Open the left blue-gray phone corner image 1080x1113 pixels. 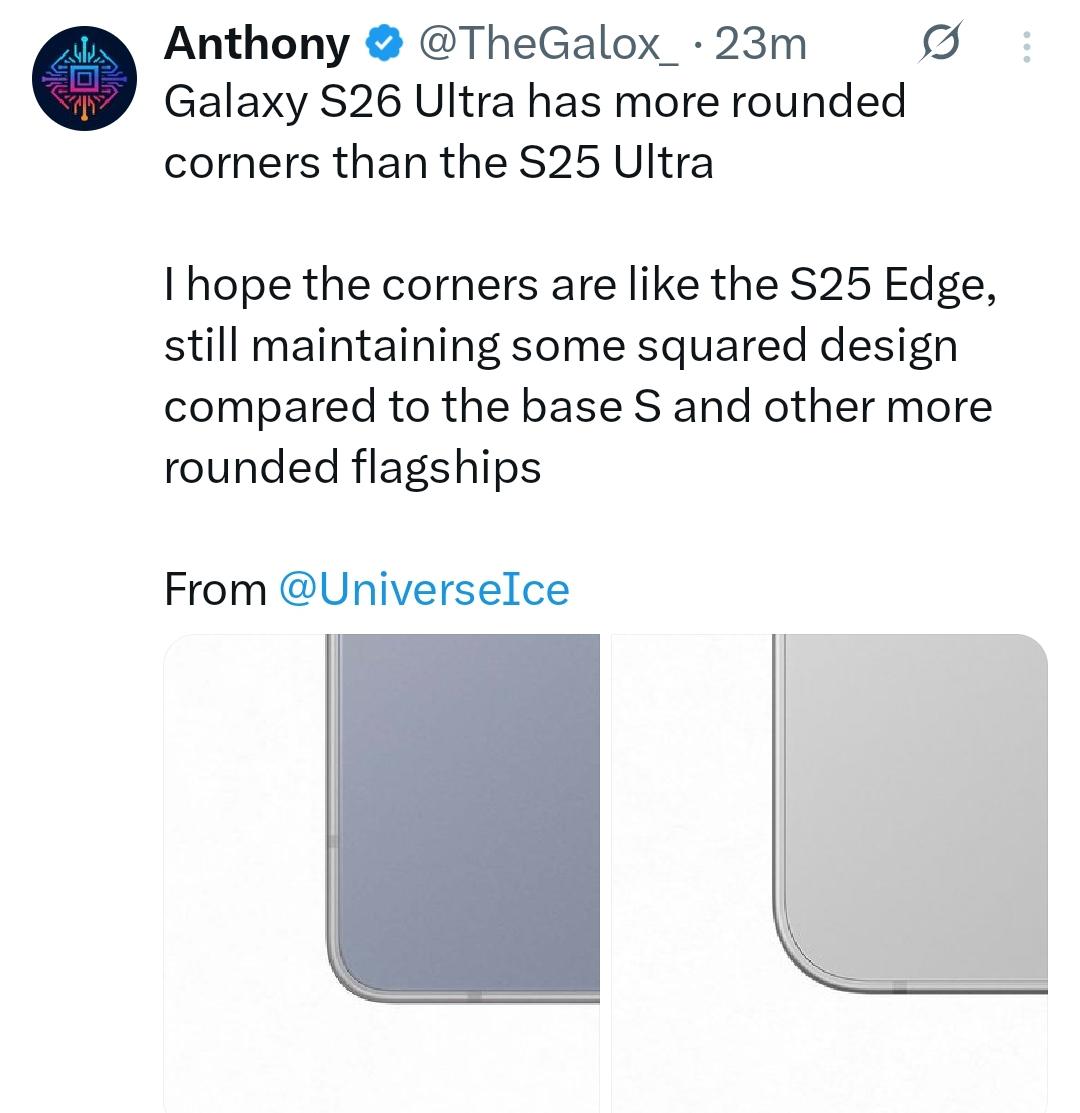pyautogui.click(x=382, y=873)
